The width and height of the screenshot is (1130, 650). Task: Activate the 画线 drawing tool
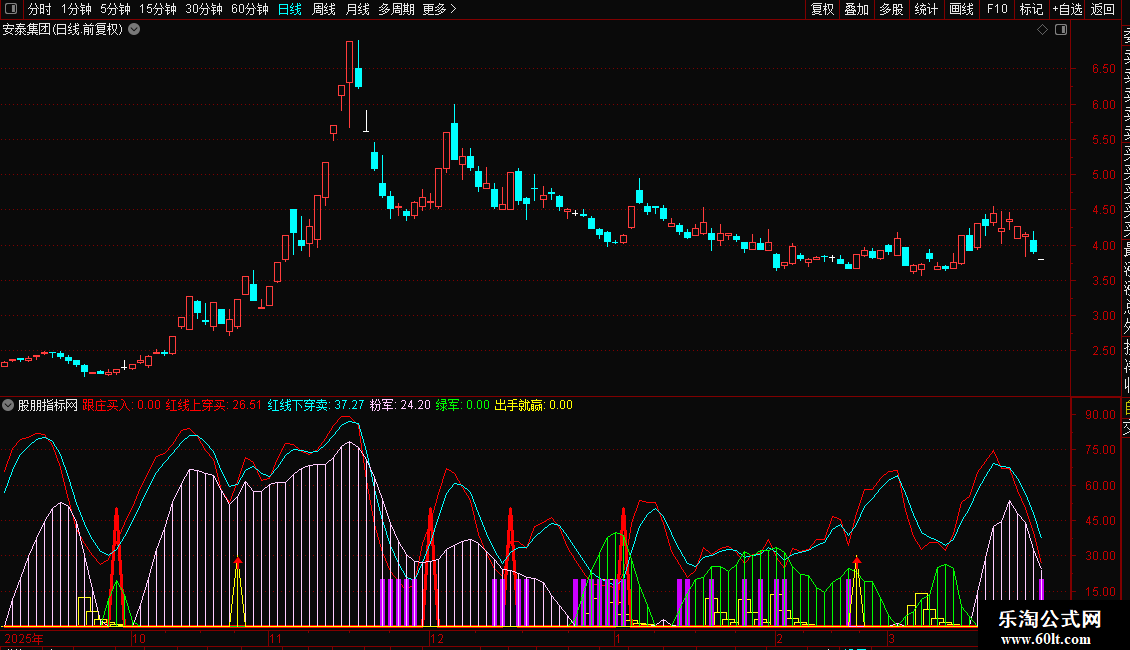[x=961, y=9]
